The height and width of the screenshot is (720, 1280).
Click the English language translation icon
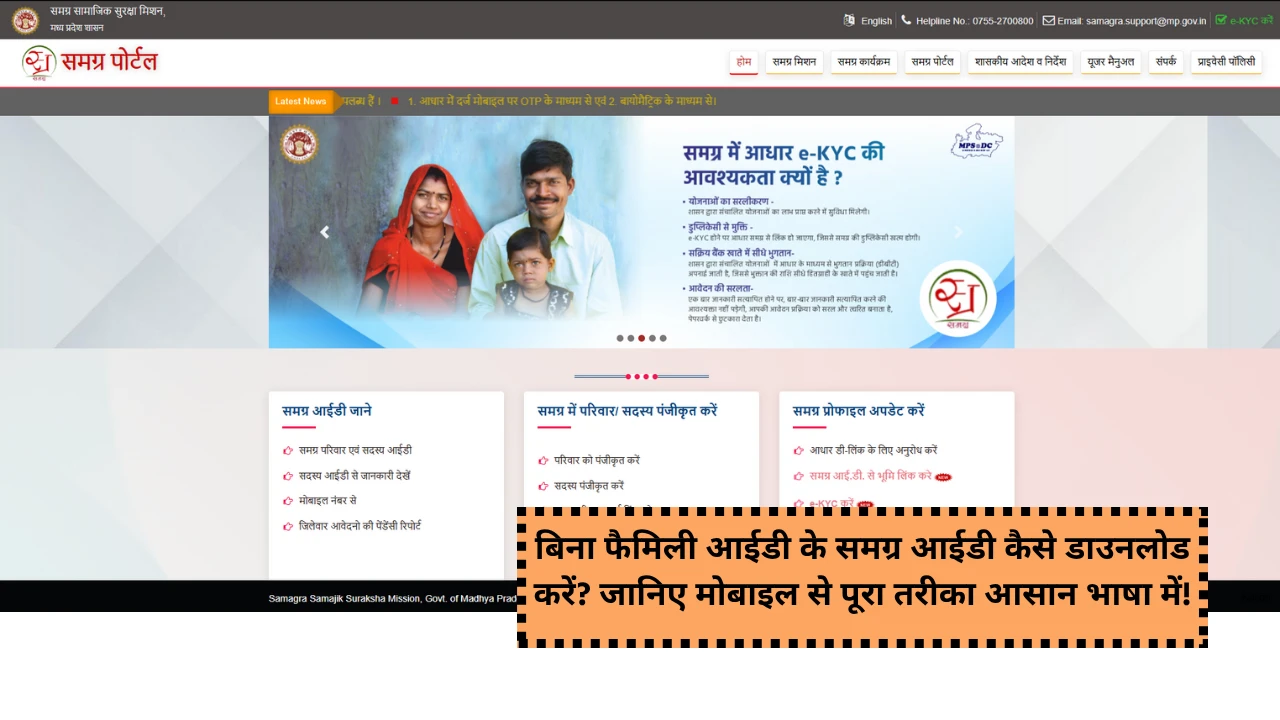(x=851, y=20)
